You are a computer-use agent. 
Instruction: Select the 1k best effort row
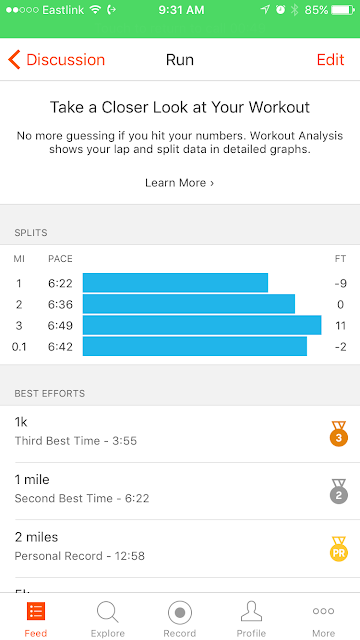[x=180, y=434]
